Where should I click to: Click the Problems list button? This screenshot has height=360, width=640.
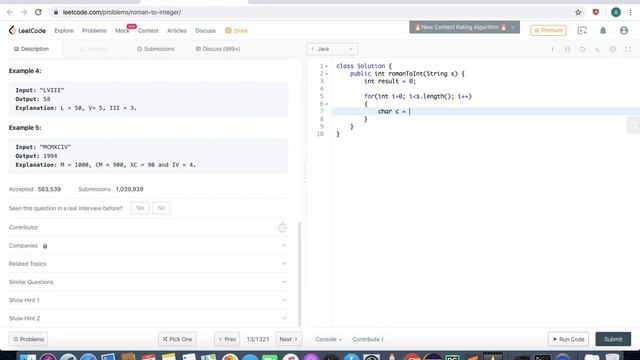tap(28, 339)
